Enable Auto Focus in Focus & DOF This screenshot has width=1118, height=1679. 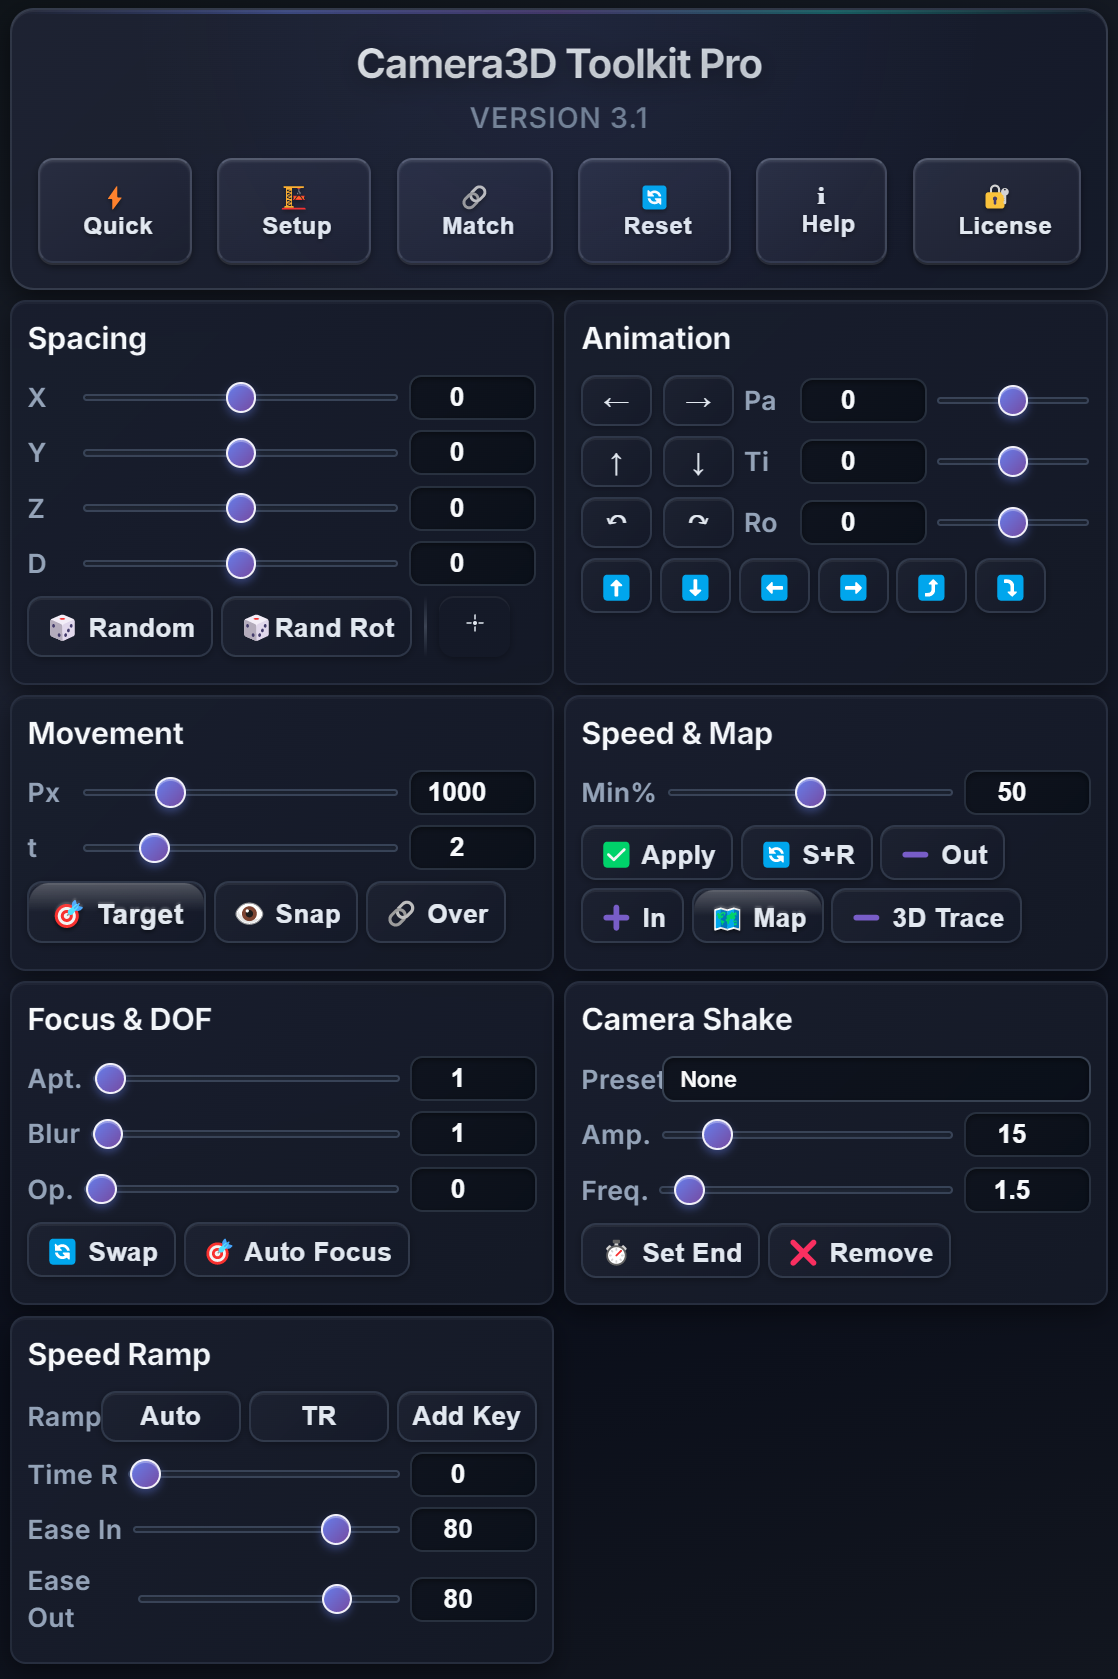[x=296, y=1251]
